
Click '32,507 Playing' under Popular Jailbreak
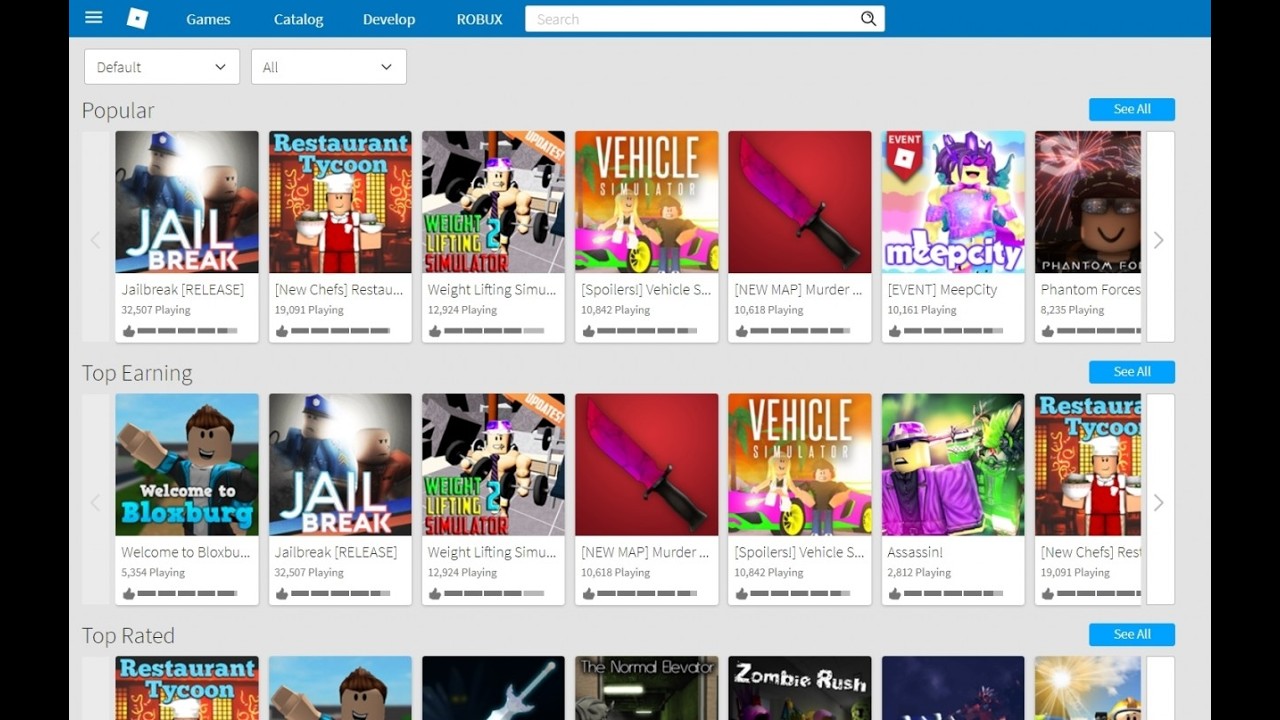tap(156, 310)
